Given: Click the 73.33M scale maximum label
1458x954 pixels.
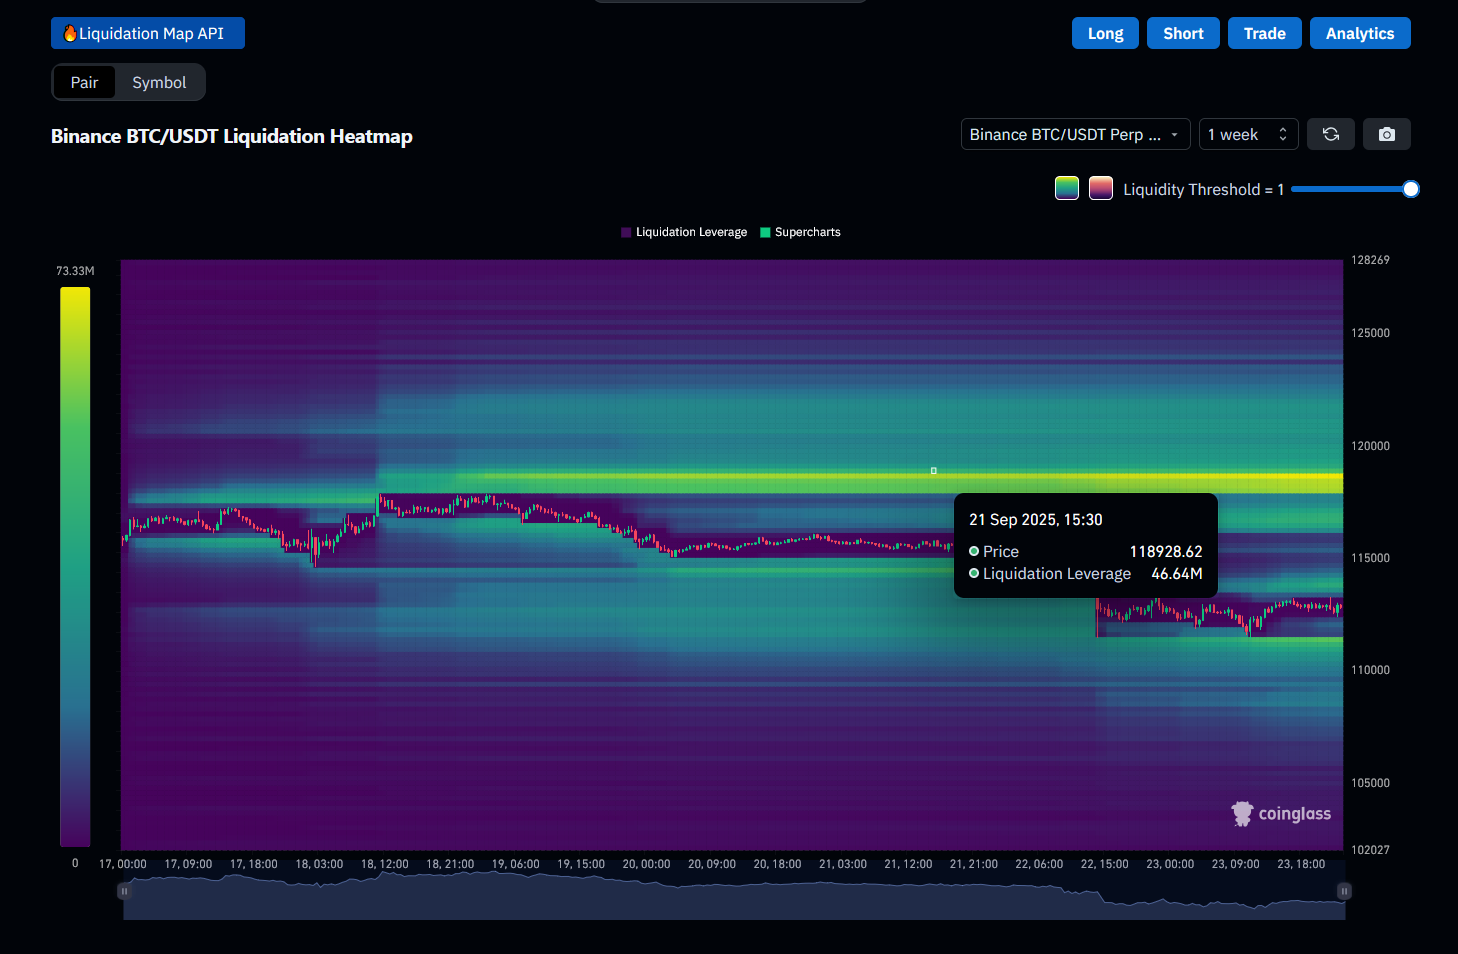Looking at the screenshot, I should point(75,271).
